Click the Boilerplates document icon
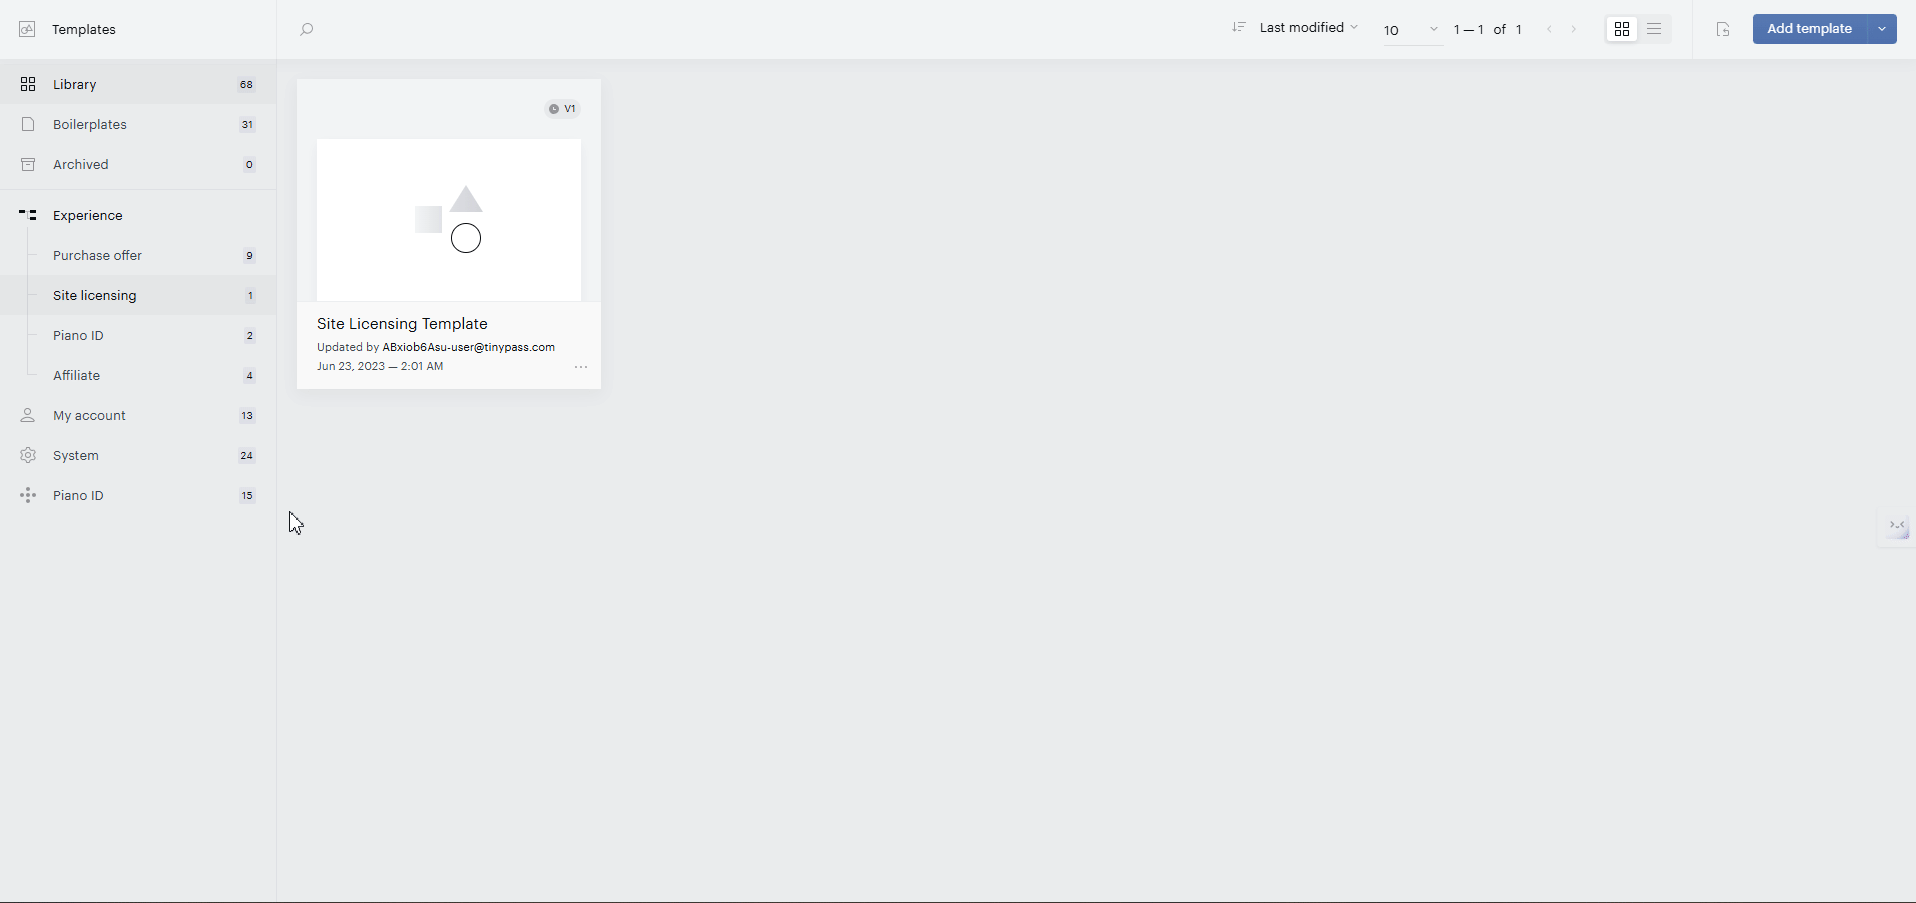Image resolution: width=1916 pixels, height=903 pixels. coord(28,124)
